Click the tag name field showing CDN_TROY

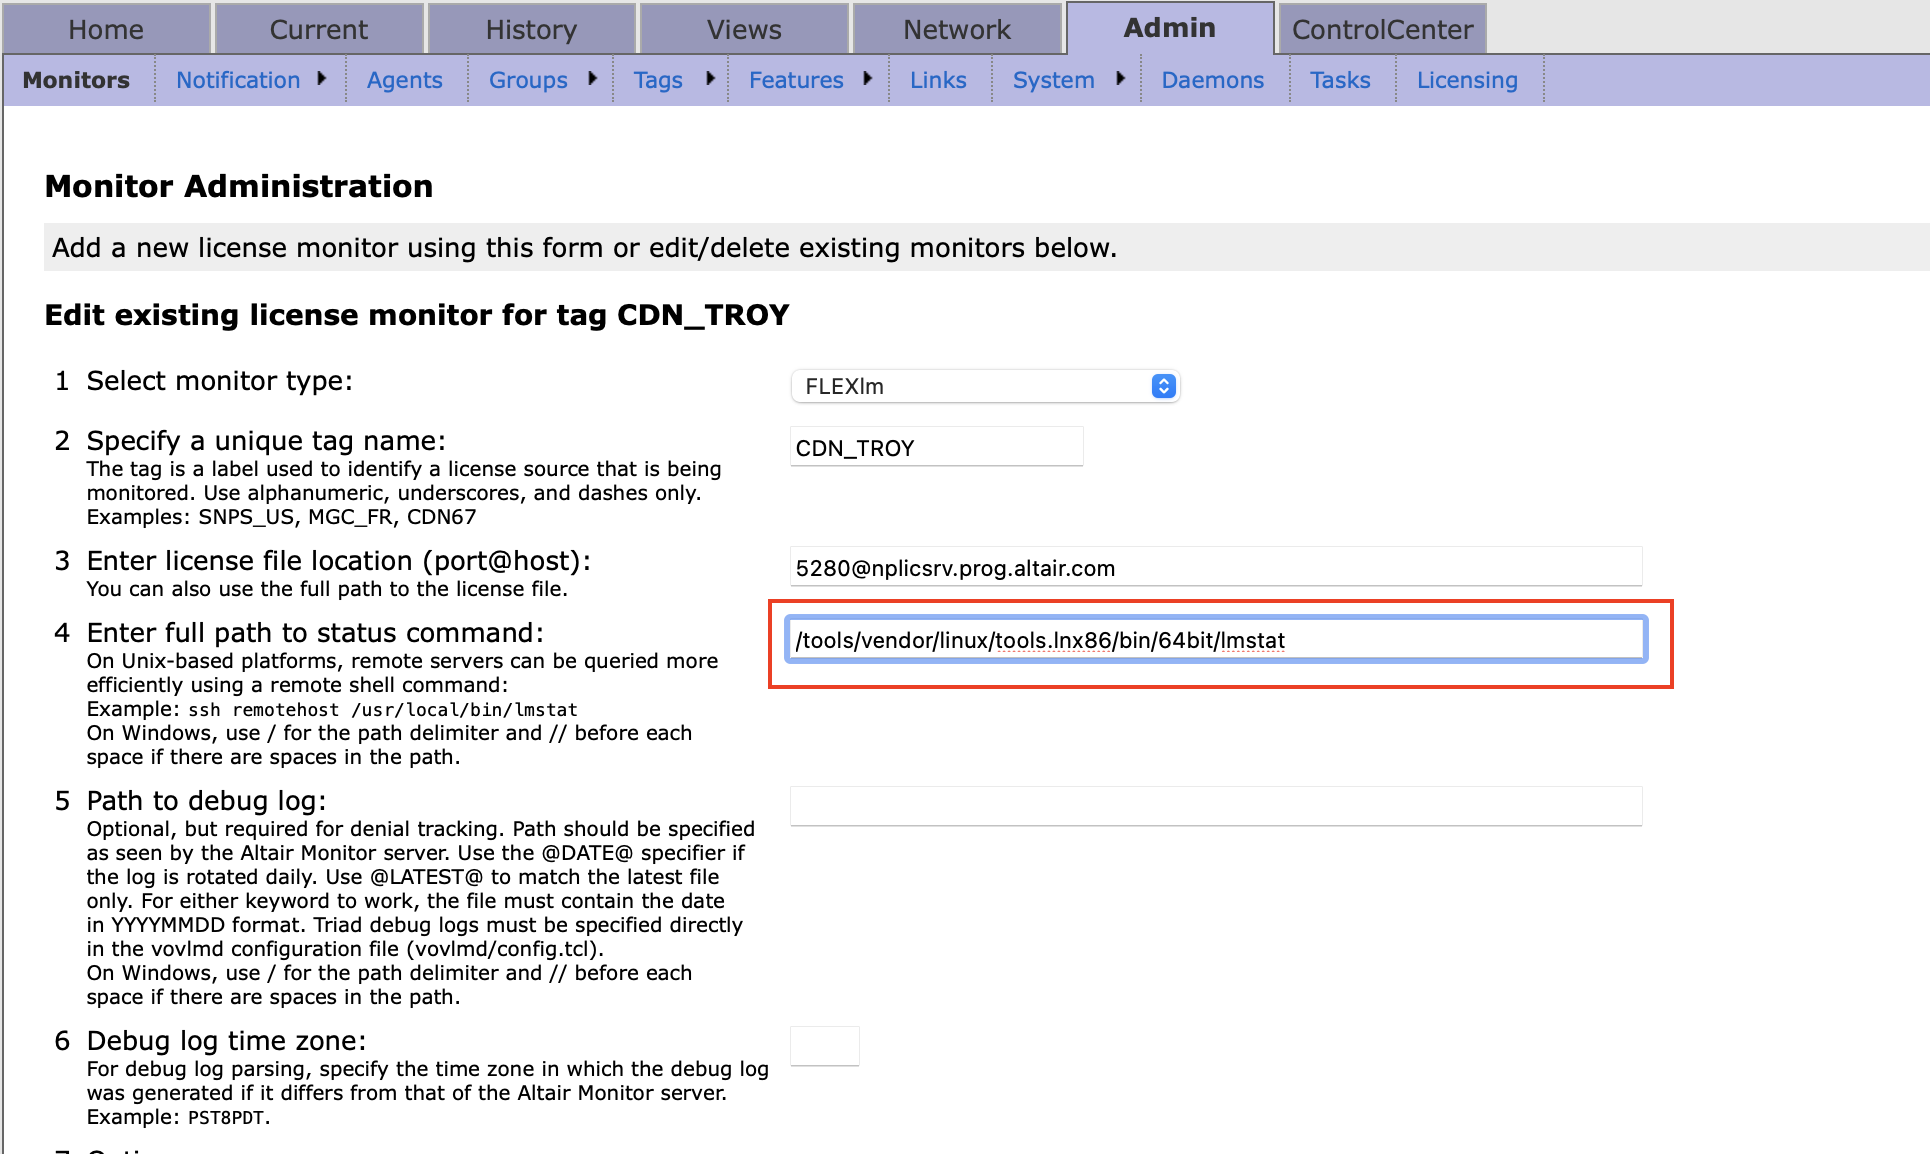click(x=936, y=447)
